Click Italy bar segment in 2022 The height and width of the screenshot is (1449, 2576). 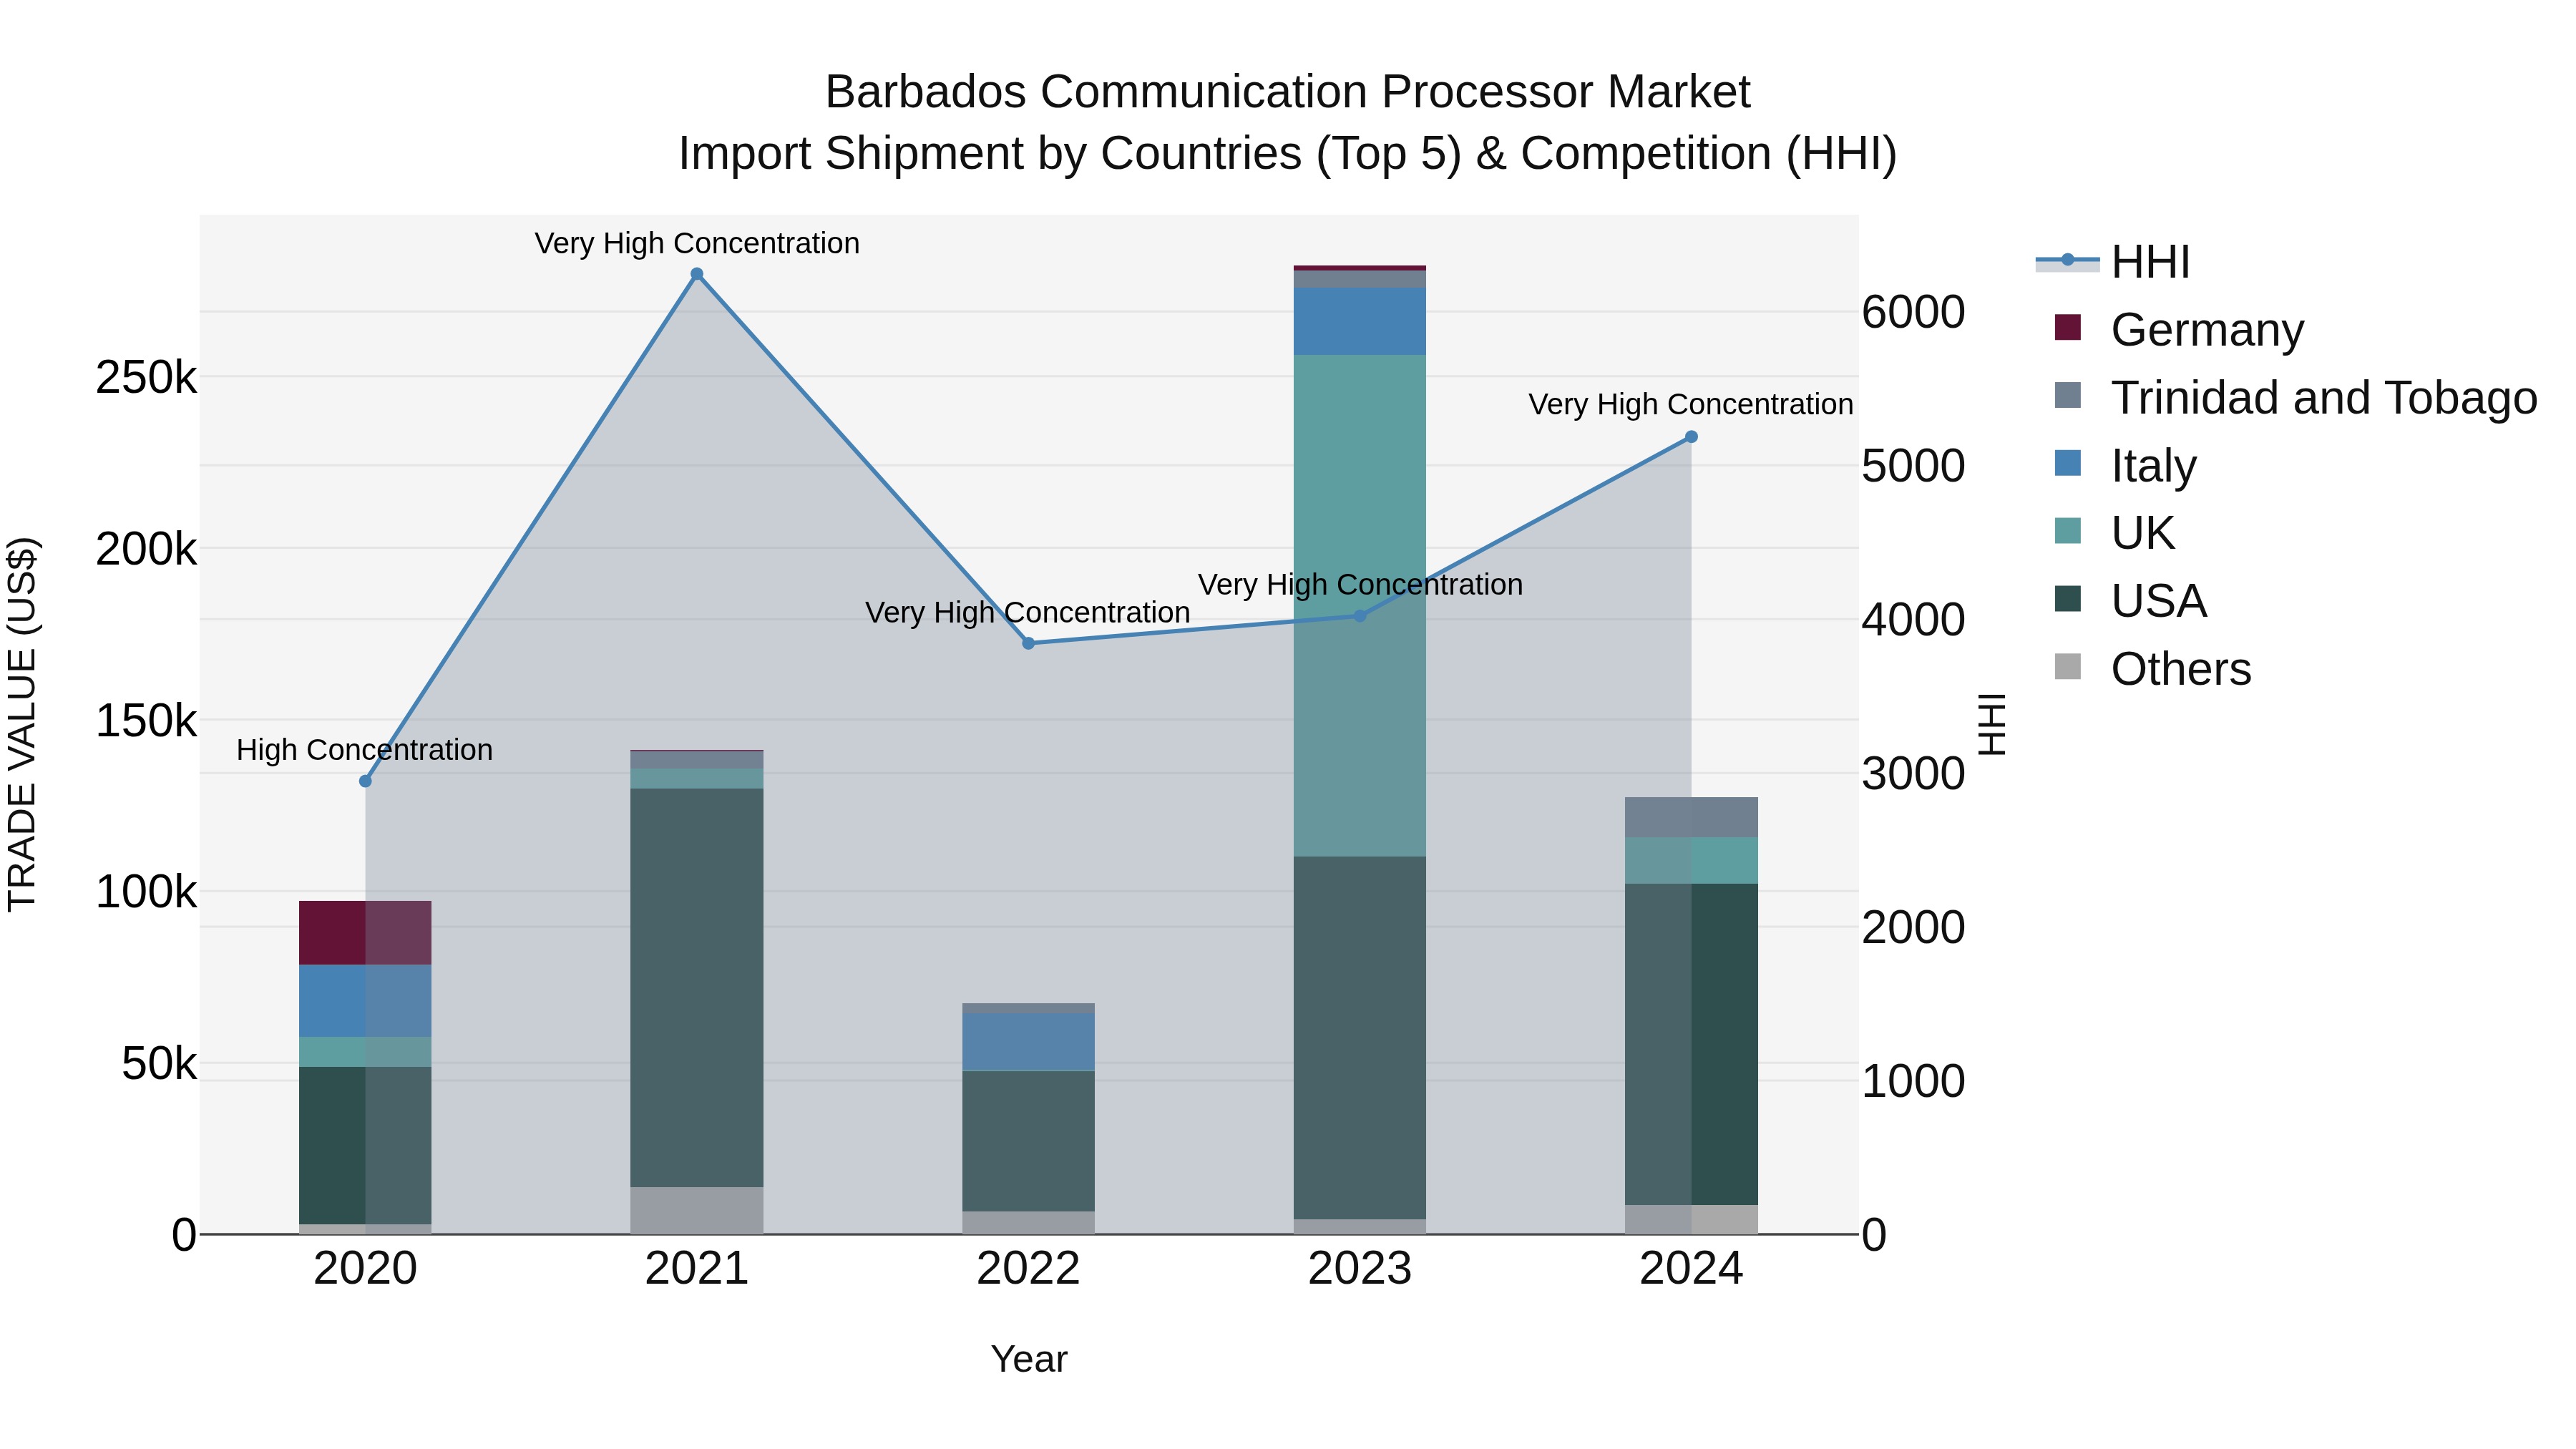point(1028,1042)
